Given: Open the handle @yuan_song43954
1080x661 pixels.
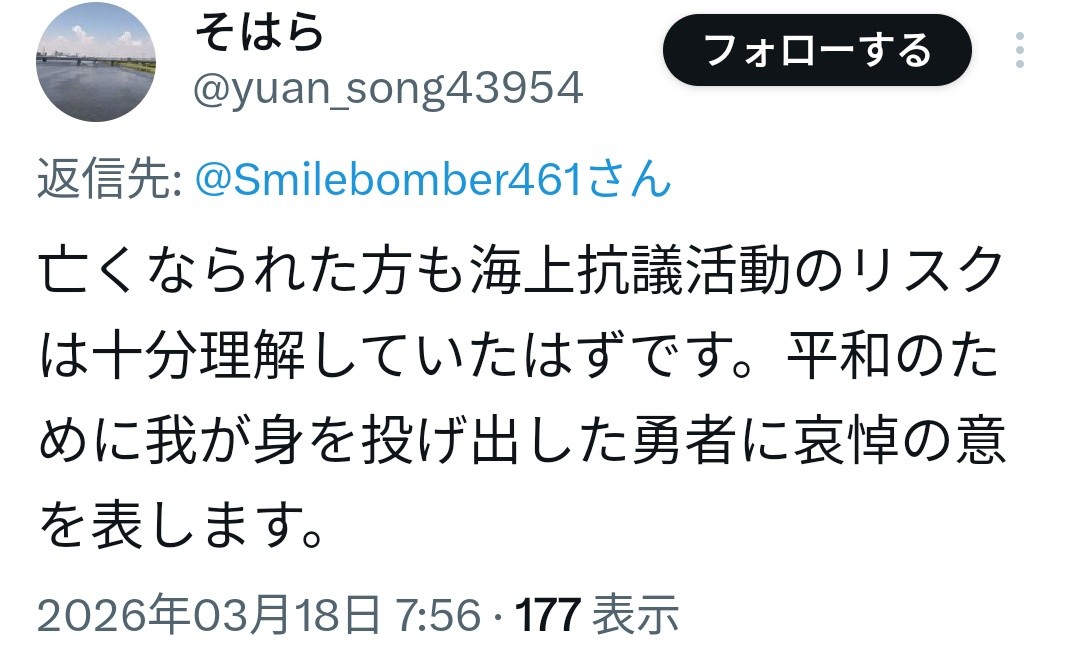Looking at the screenshot, I should click(388, 90).
